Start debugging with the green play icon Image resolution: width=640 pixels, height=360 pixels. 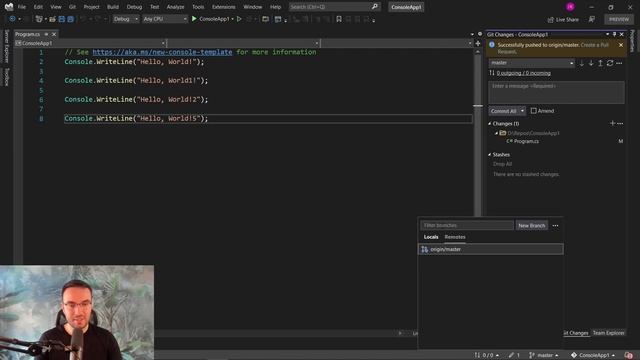[194, 19]
